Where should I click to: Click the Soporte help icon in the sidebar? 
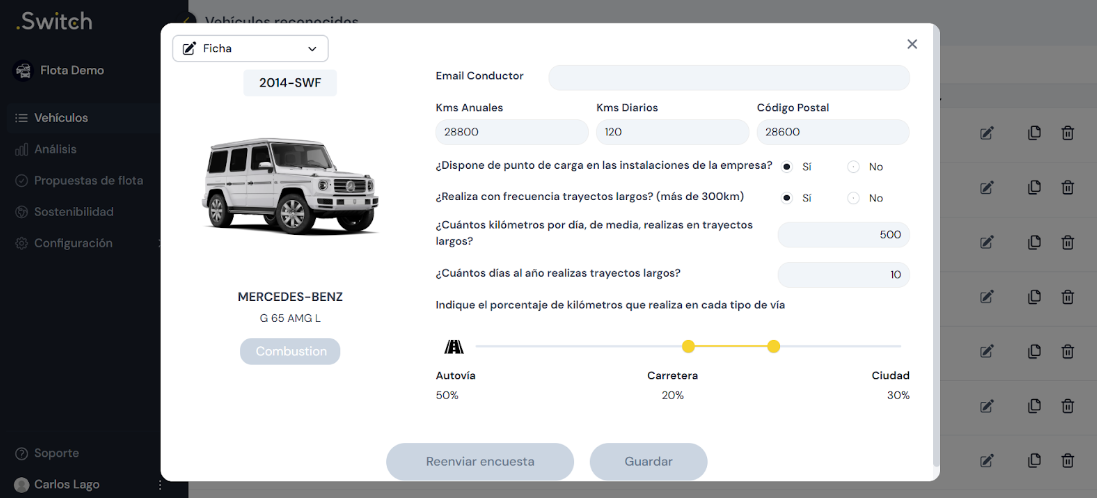point(22,453)
